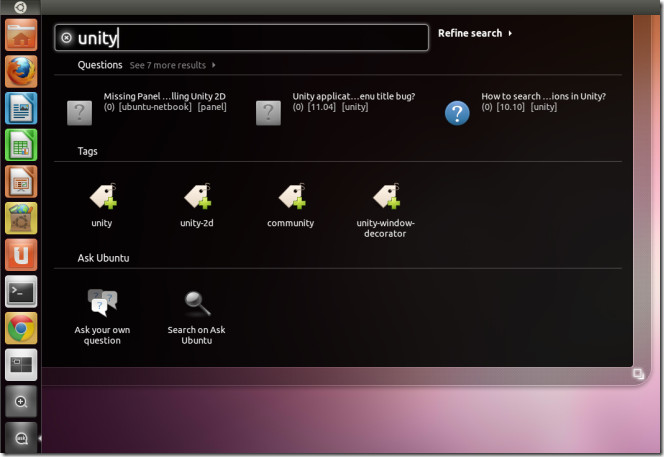The height and width of the screenshot is (457, 664).
Task: Launch the Terminal from the launcher
Action: tap(21, 292)
